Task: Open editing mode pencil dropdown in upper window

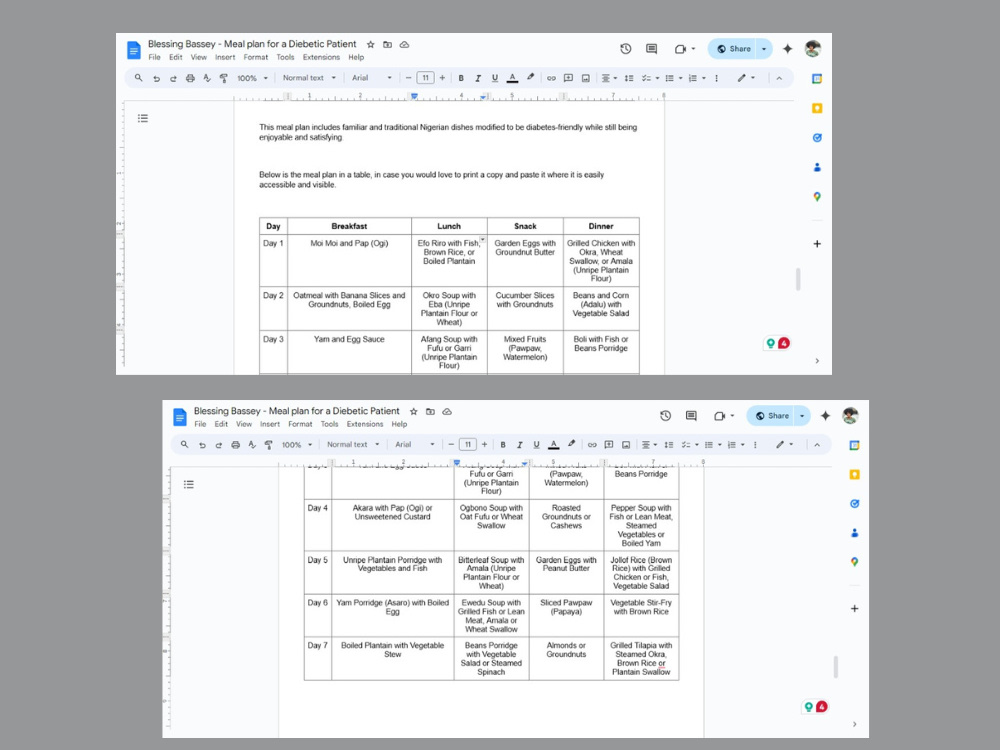Action: [x=746, y=78]
